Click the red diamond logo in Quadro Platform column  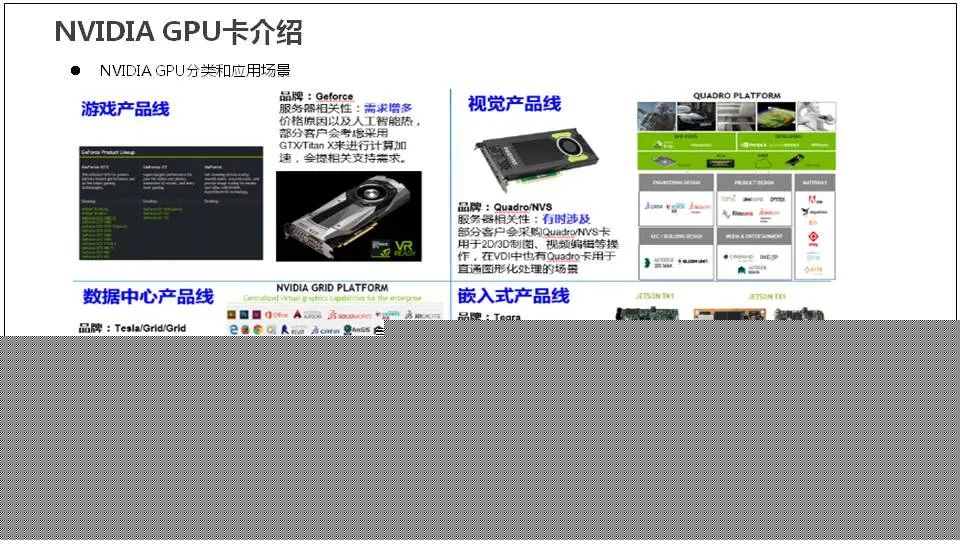[813, 237]
